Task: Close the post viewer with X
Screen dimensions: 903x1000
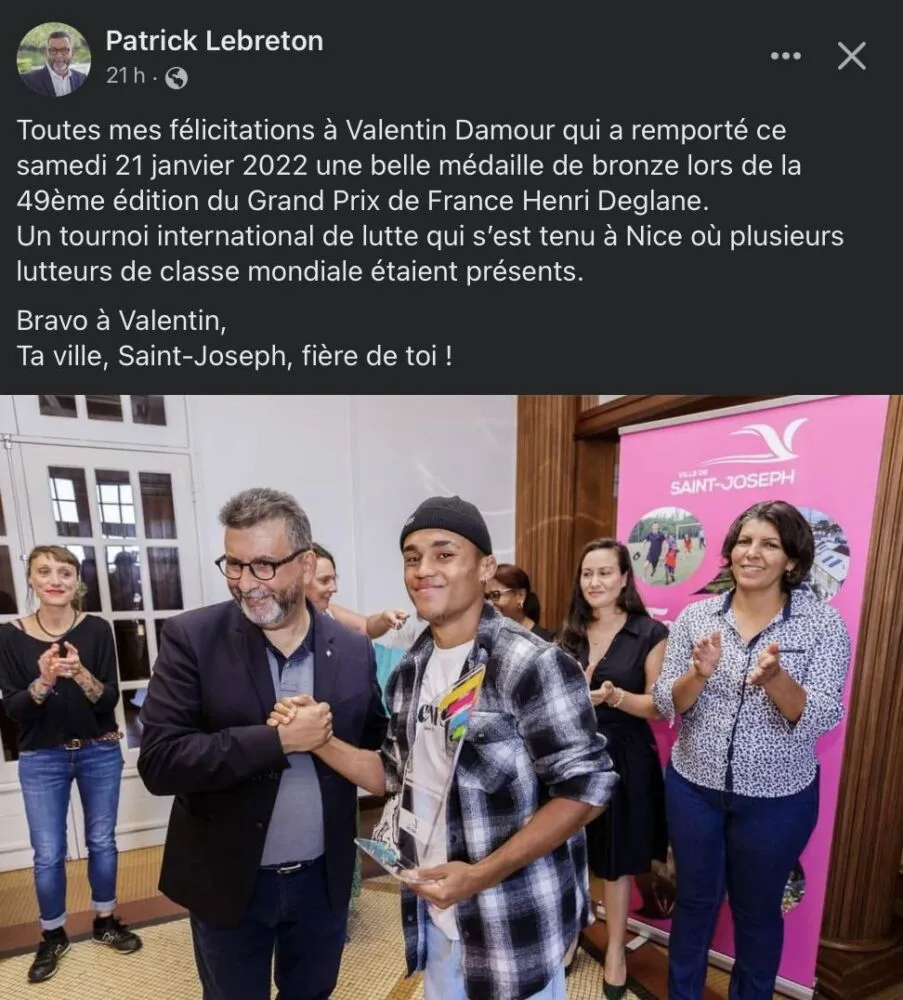Action: 851,56
